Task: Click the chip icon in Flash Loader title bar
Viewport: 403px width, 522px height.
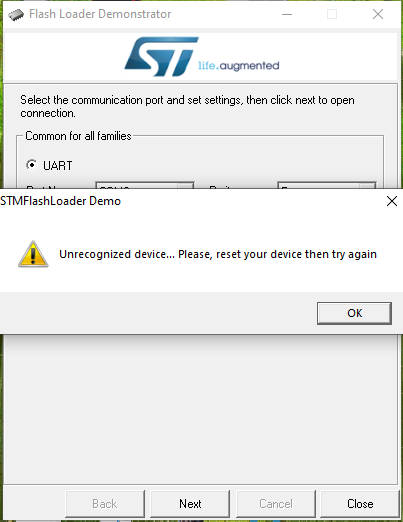Action: coord(16,14)
